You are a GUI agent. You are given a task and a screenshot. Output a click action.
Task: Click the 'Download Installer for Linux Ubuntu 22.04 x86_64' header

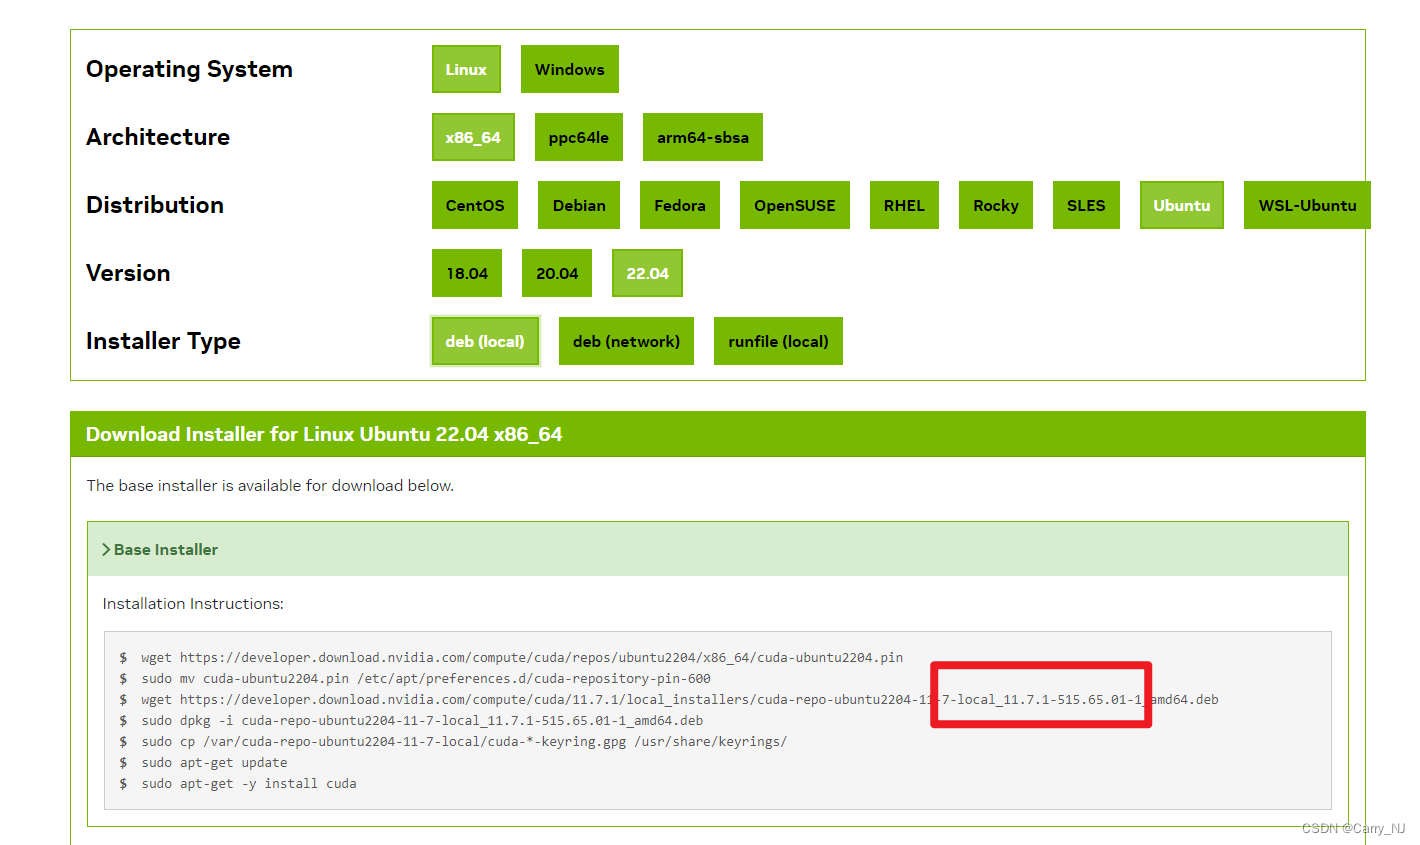[x=324, y=434]
